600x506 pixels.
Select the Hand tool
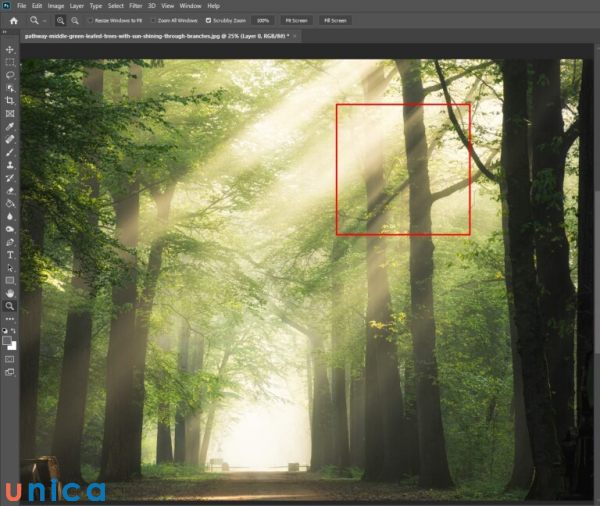(x=10, y=293)
